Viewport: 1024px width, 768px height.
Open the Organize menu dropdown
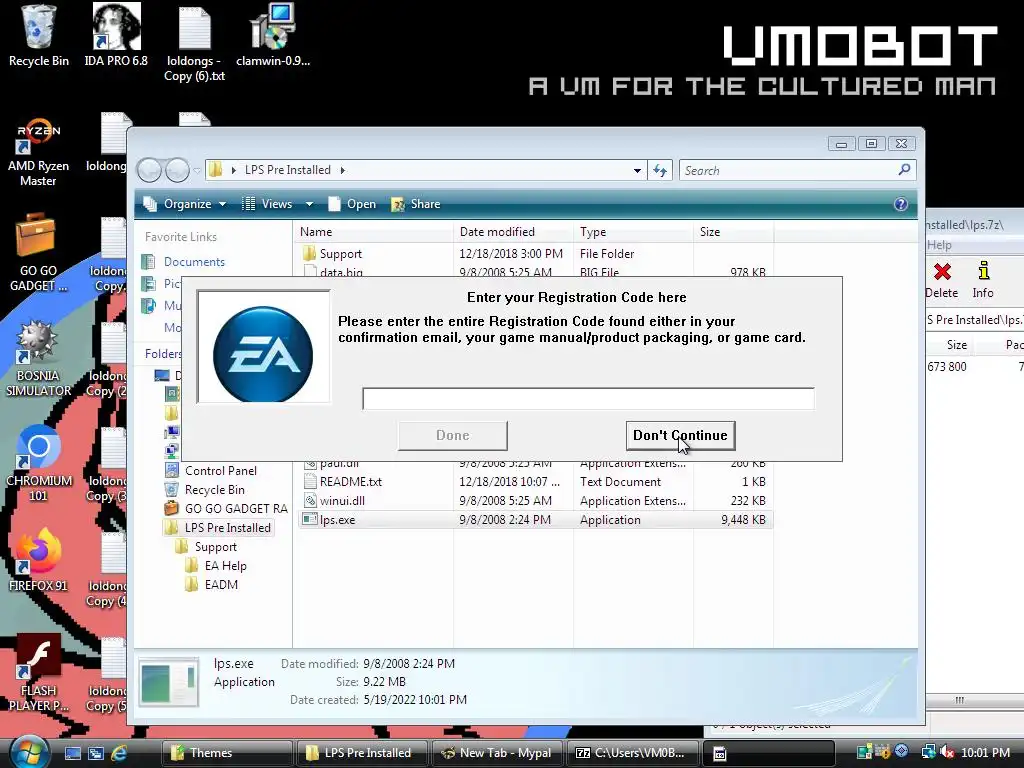(185, 204)
